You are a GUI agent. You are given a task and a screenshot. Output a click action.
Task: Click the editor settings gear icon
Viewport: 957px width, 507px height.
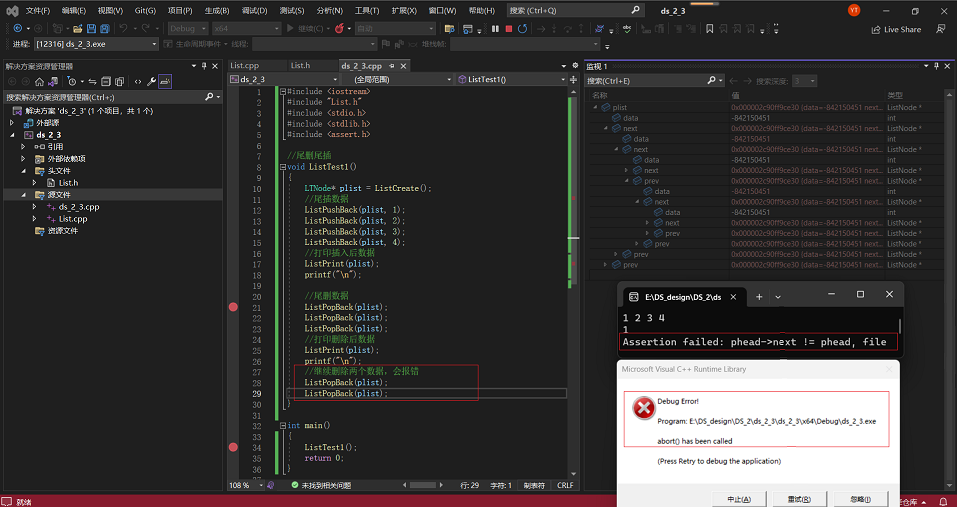pos(574,65)
